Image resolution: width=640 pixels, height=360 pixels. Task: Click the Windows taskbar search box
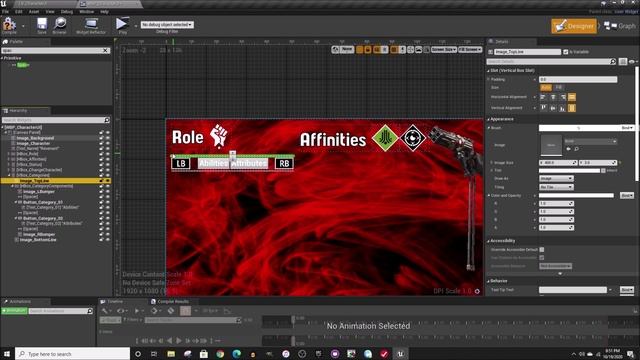pyautogui.click(x=73, y=353)
